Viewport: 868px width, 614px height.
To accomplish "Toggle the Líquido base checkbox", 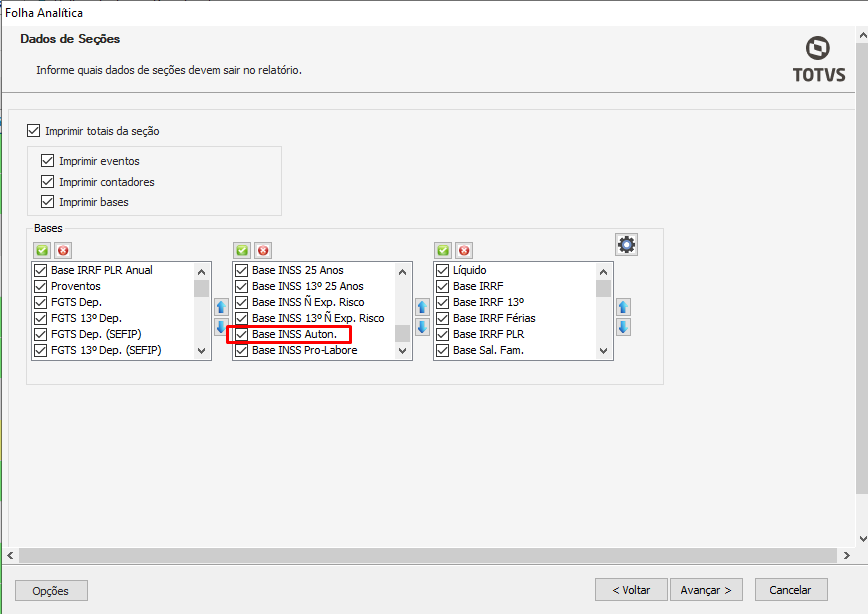I will (442, 270).
